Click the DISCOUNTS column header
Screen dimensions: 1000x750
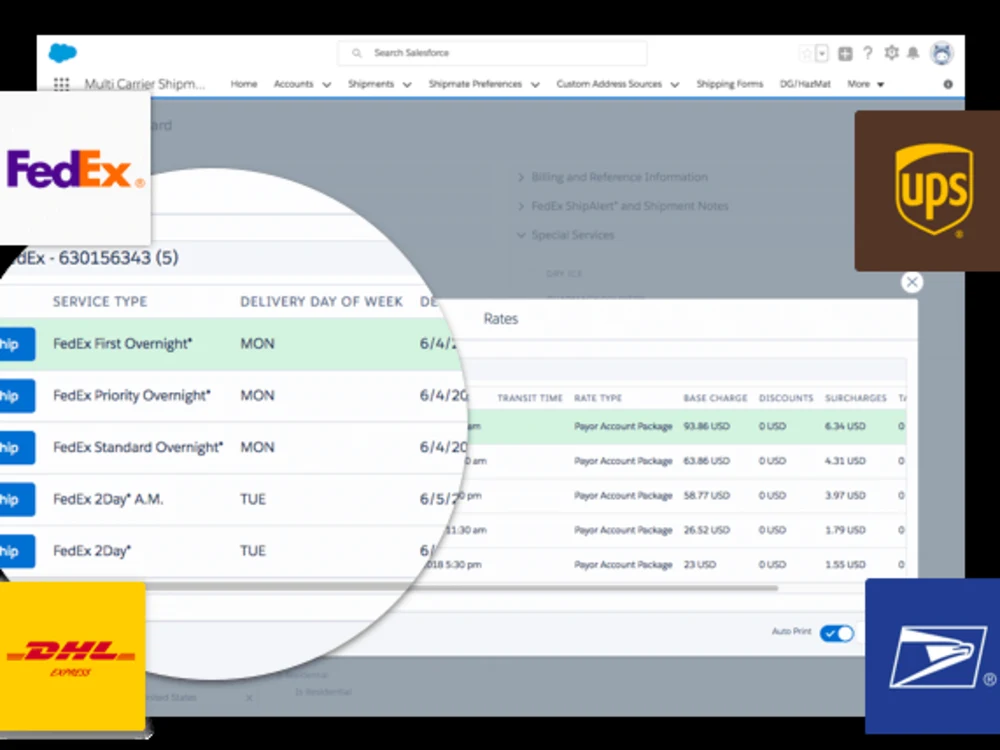pos(786,398)
